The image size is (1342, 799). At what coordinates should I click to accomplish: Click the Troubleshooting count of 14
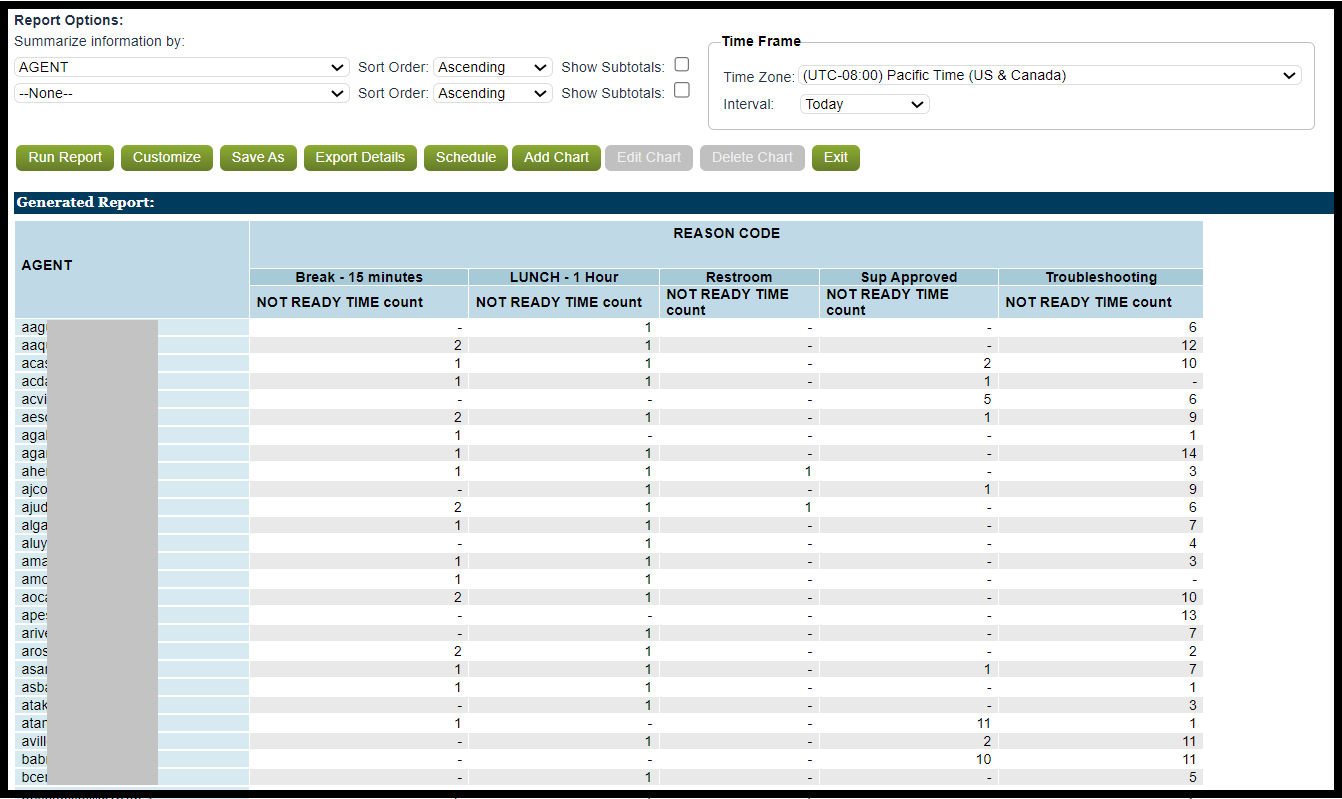click(x=1188, y=453)
